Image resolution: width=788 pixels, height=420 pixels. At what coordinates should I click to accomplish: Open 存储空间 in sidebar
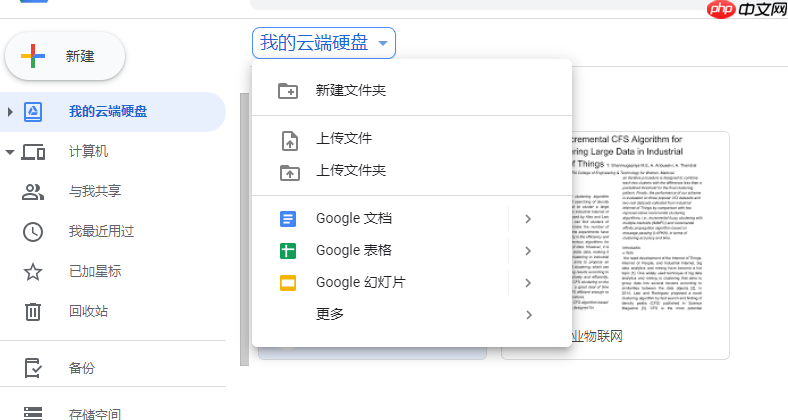coord(113,414)
